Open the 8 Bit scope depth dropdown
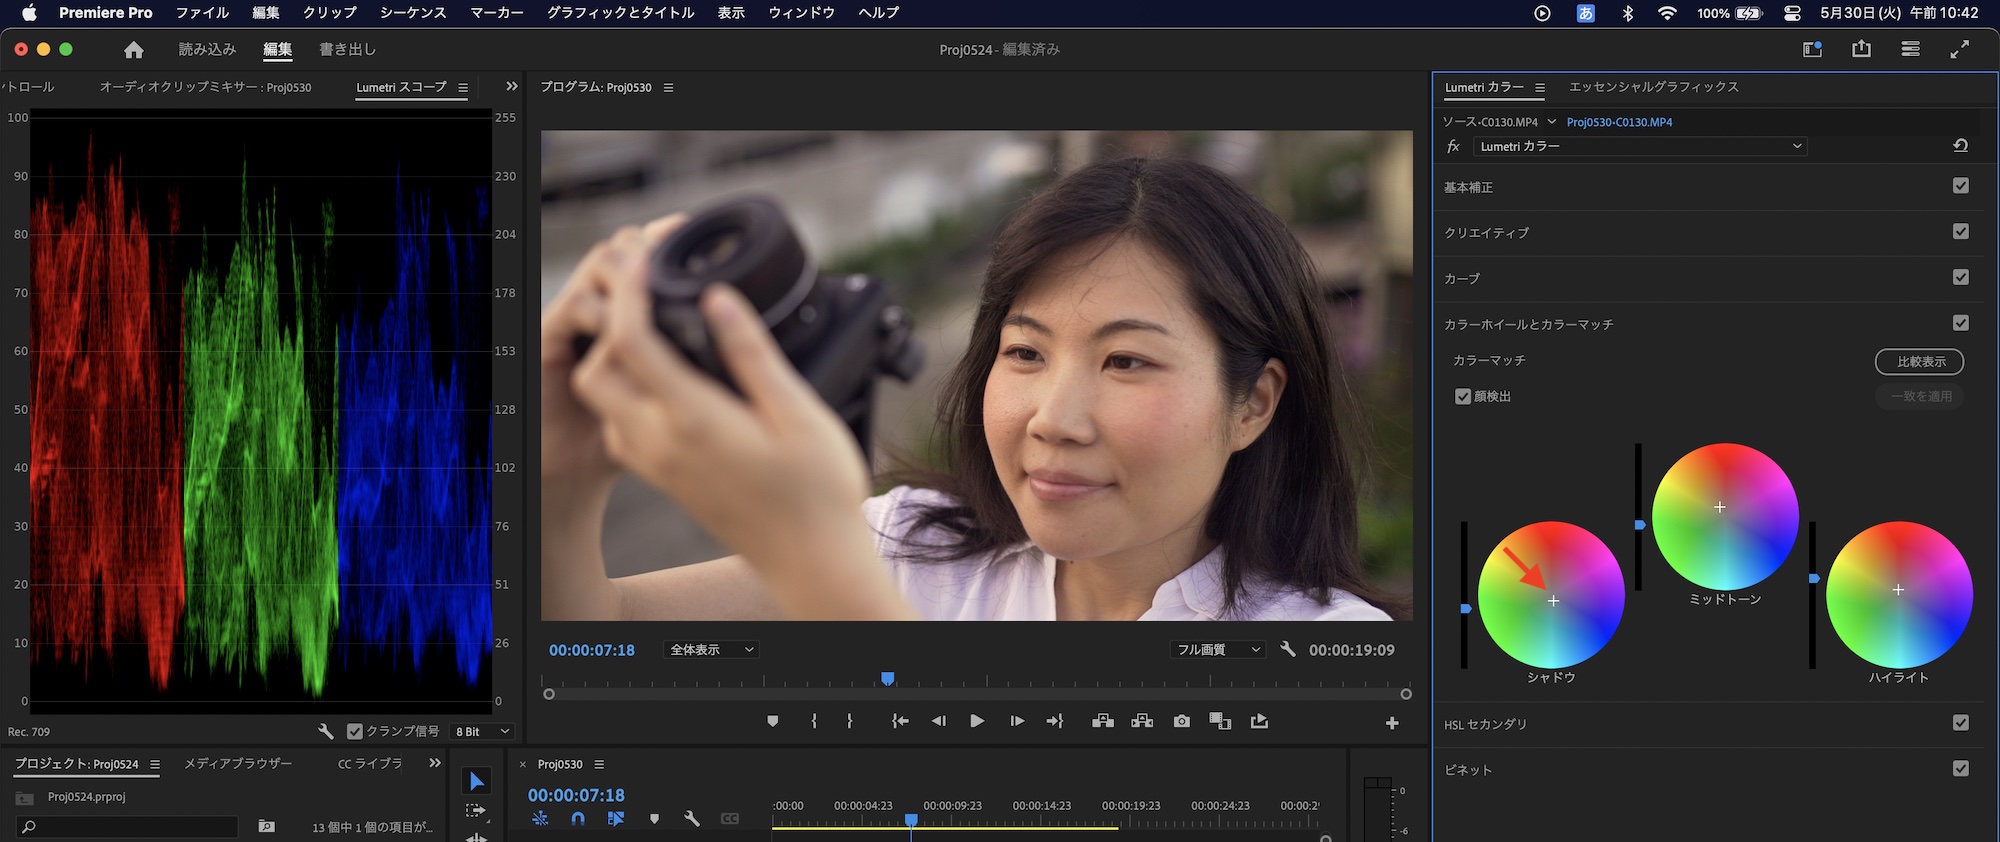 483,731
